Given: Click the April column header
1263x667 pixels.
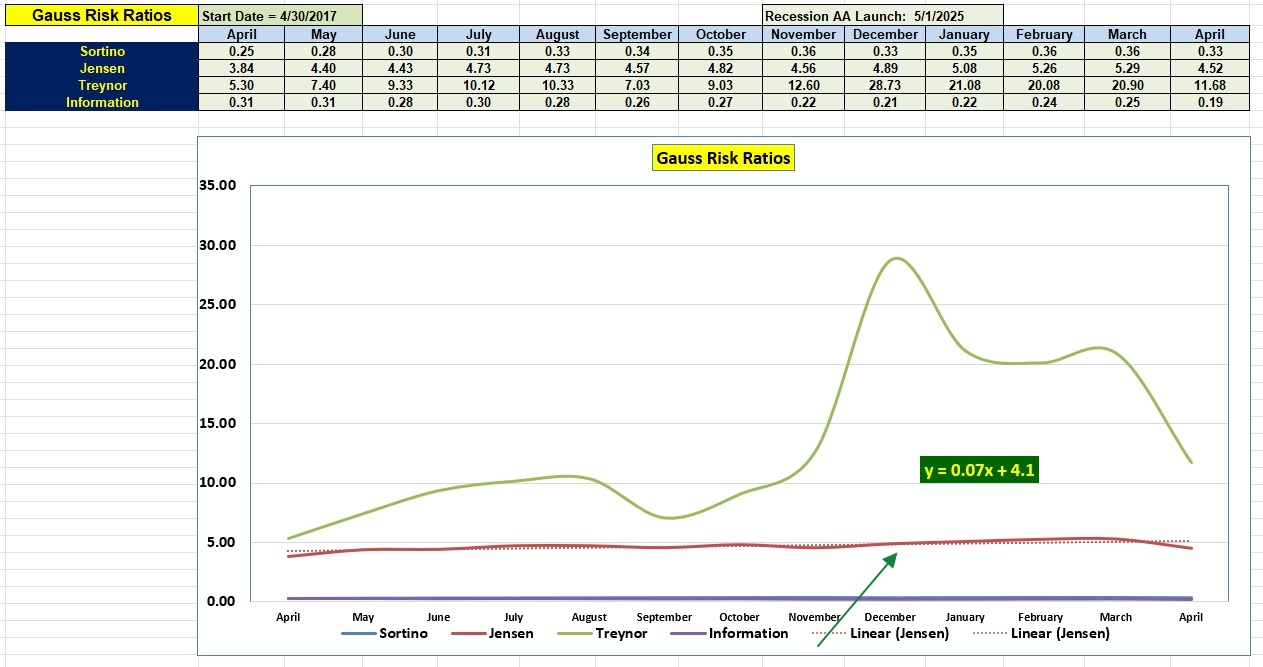Looking at the screenshot, I should [x=241, y=33].
